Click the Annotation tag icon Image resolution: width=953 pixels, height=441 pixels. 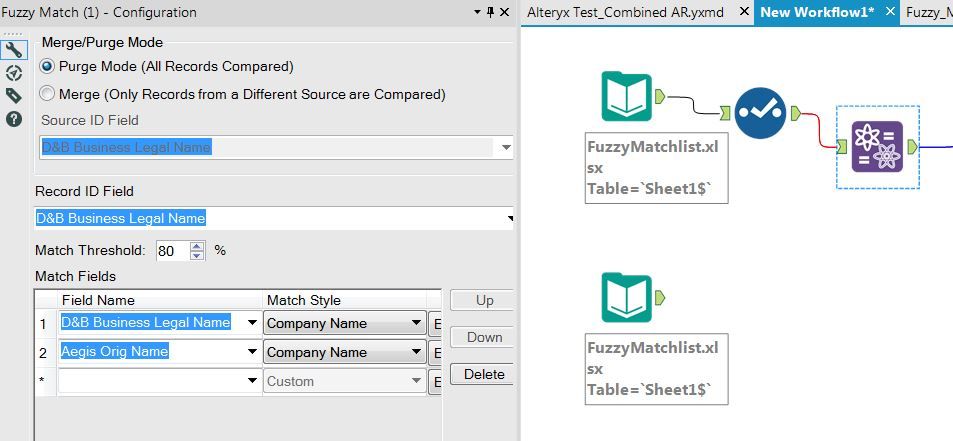(14, 96)
